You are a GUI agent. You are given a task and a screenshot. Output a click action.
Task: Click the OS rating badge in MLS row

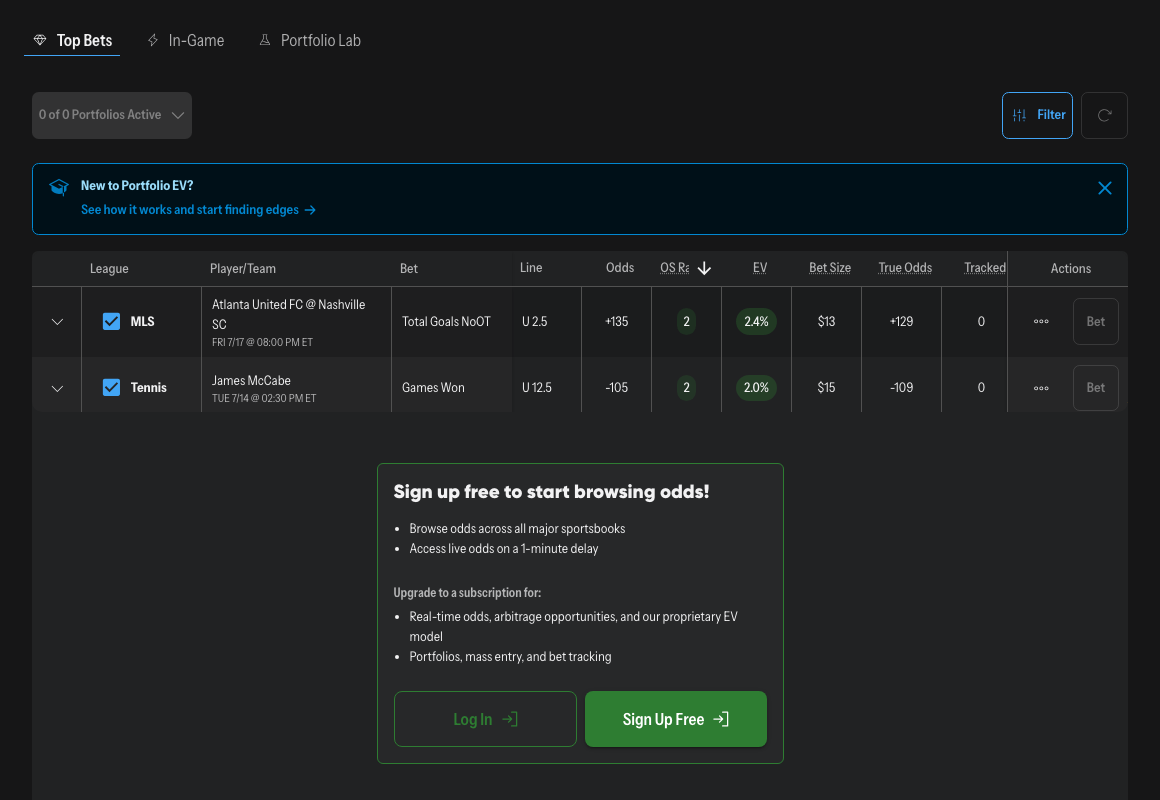pos(687,321)
